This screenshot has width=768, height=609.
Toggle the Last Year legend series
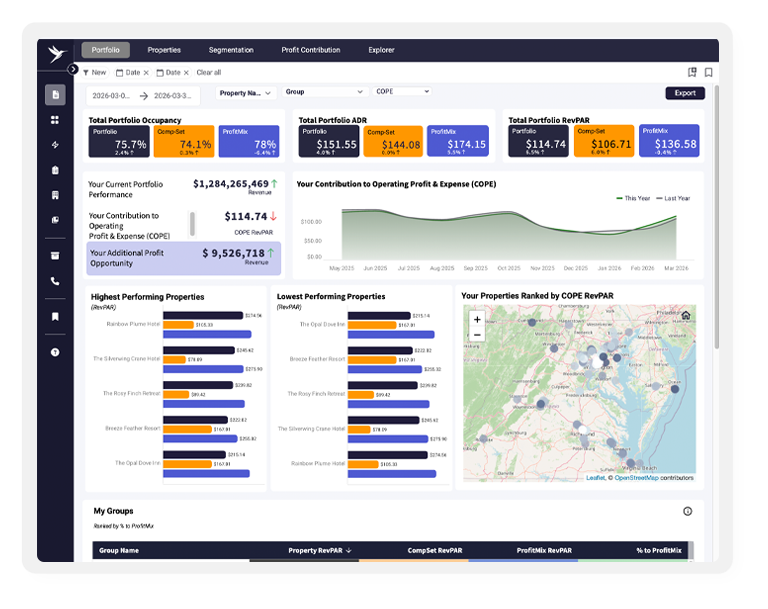click(x=673, y=198)
